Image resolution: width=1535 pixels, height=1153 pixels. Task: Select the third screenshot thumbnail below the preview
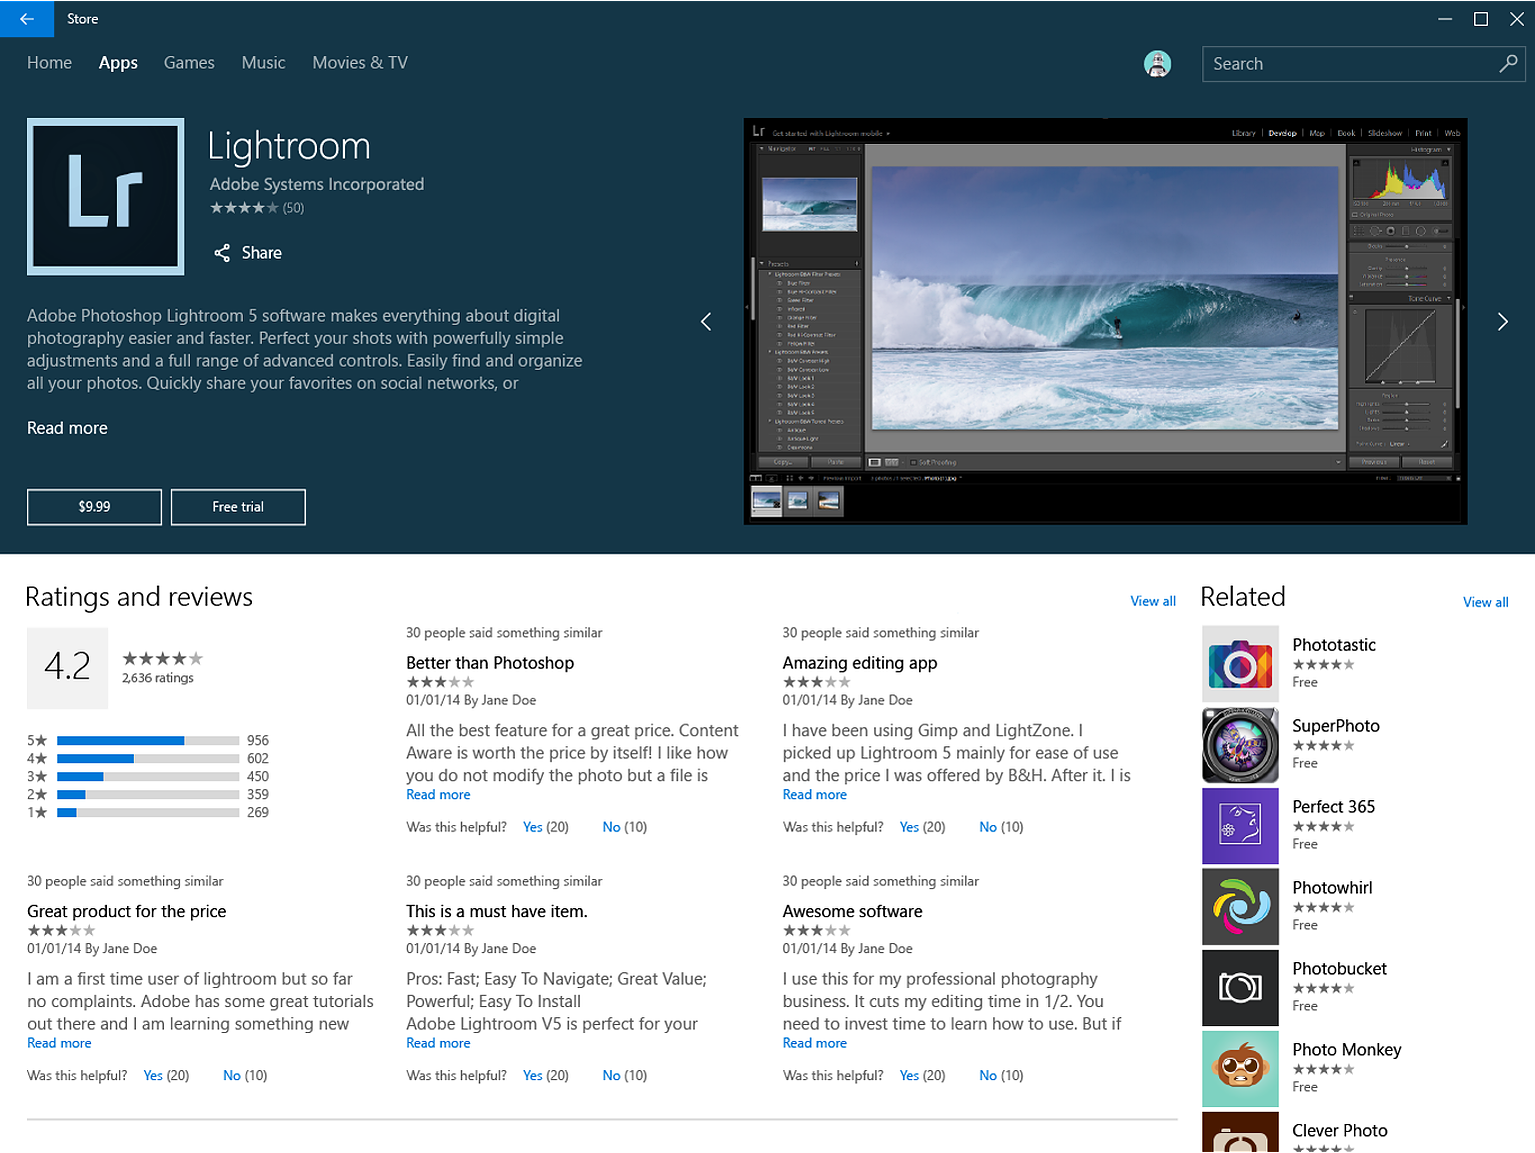829,500
